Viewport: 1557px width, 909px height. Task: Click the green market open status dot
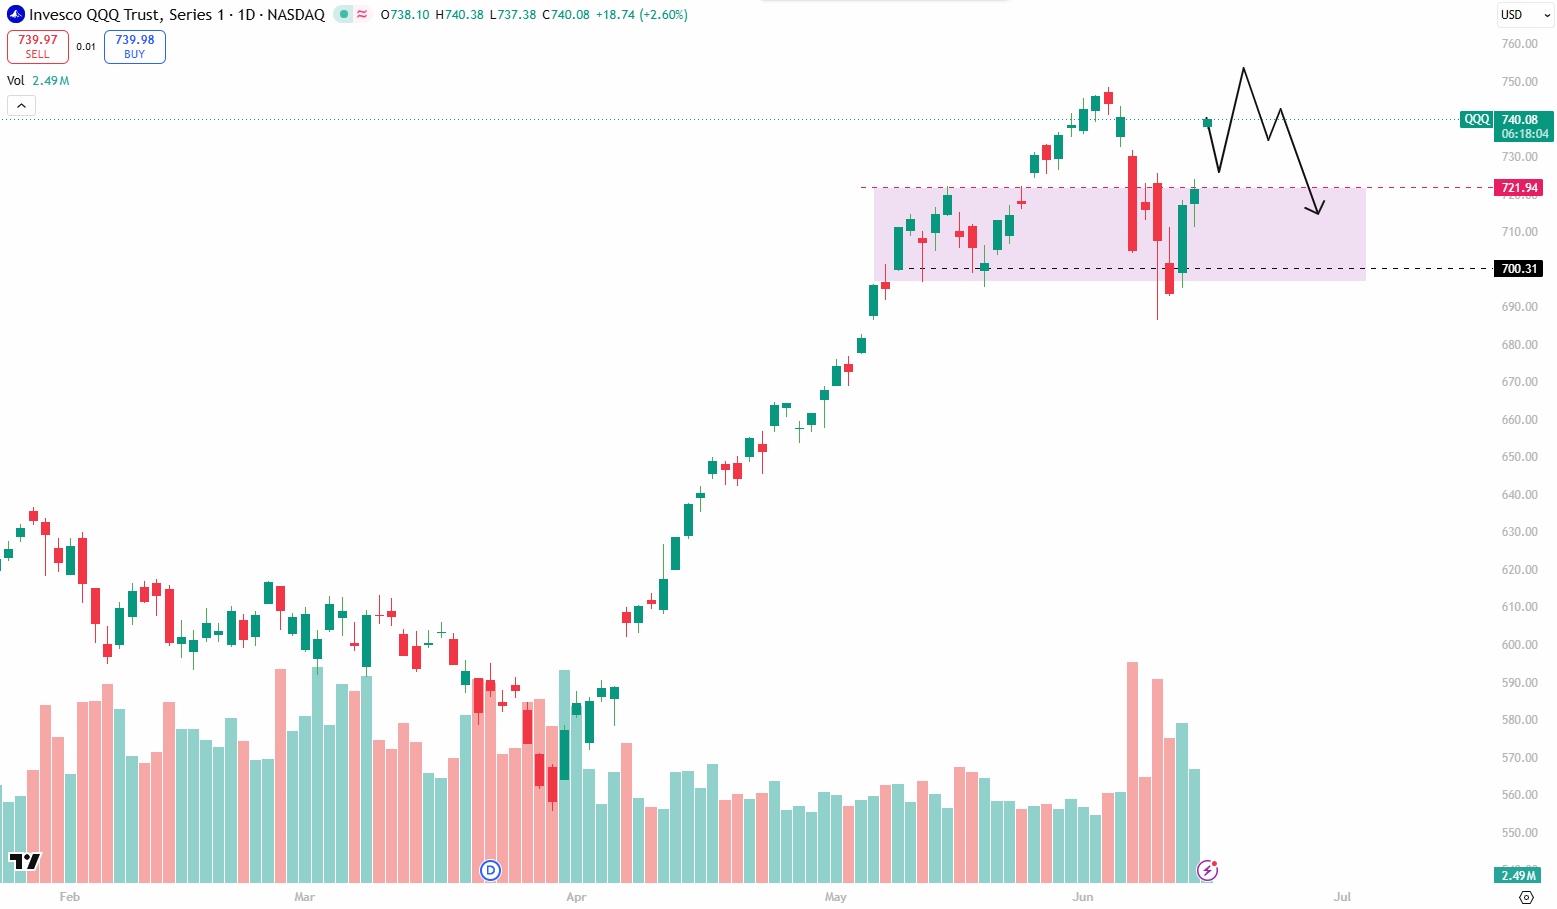344,15
